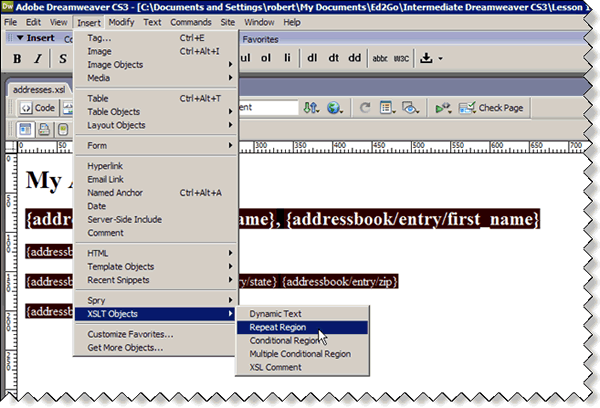Viewport: 600px width, 408px height.
Task: Switch to the Favorites insert tab
Action: tap(260, 39)
